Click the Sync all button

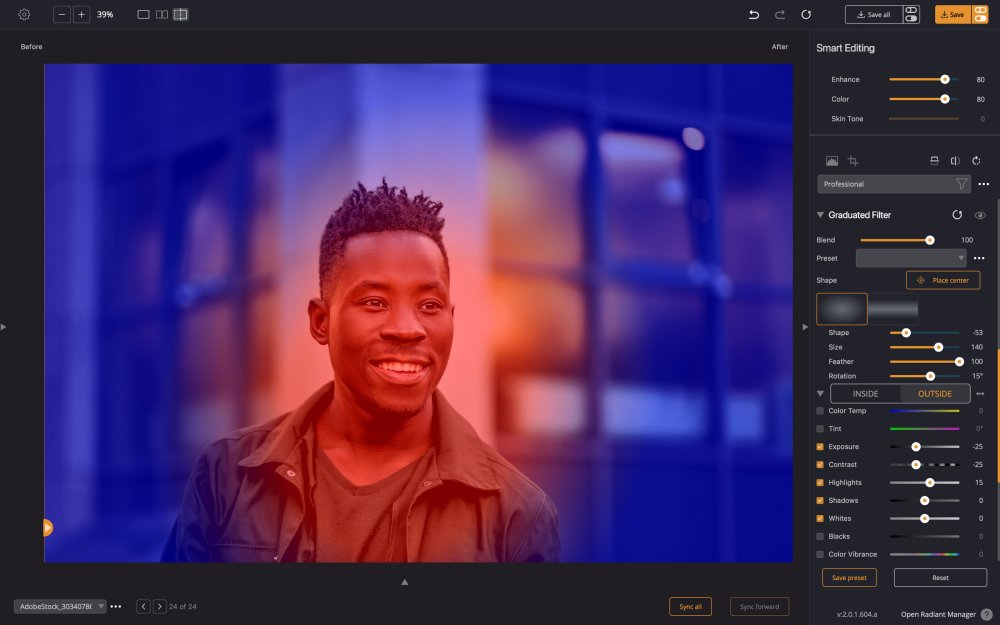(x=690, y=606)
